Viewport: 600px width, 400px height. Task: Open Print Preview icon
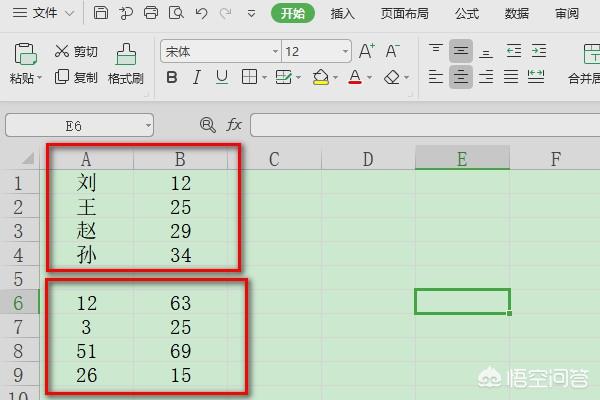pyautogui.click(x=176, y=13)
